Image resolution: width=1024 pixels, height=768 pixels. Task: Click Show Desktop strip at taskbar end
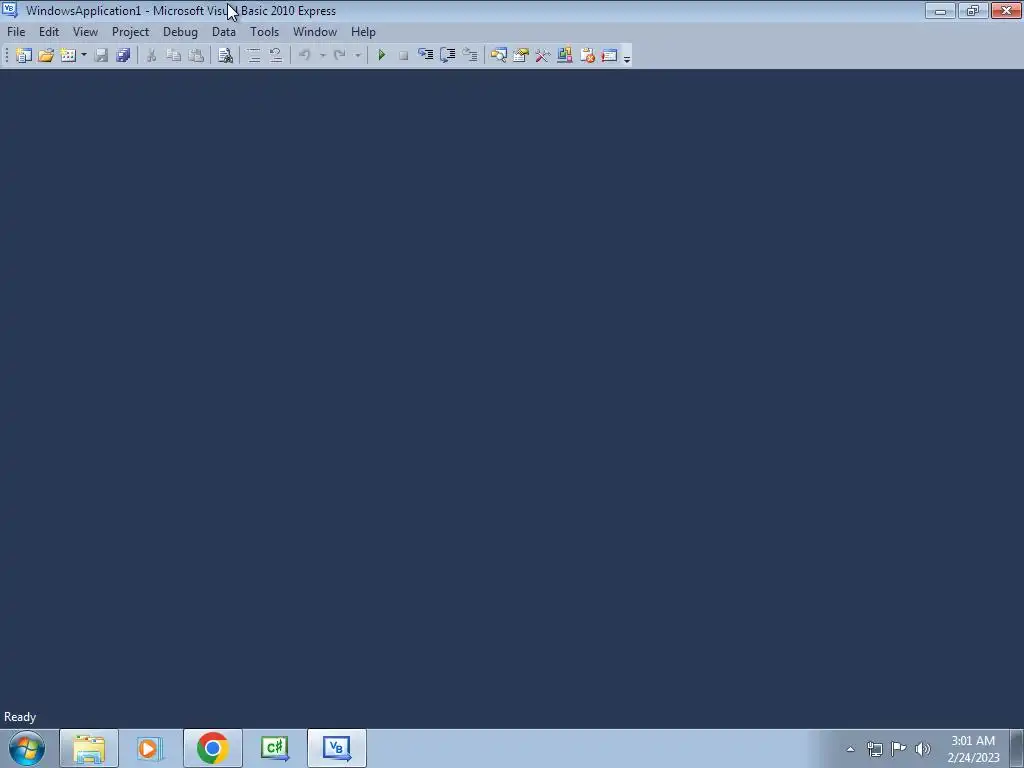1017,748
